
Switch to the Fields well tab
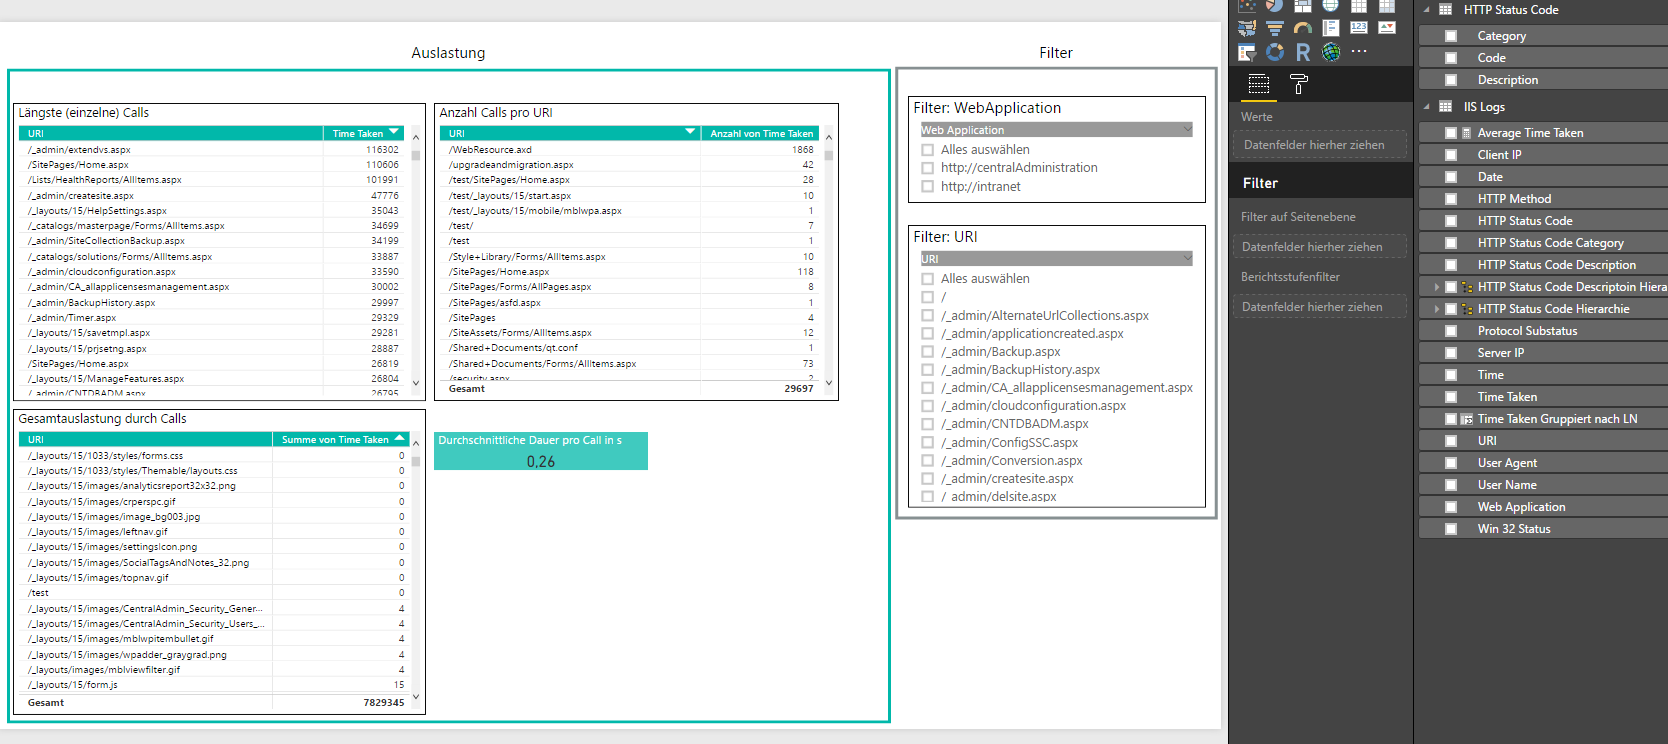coord(1259,84)
